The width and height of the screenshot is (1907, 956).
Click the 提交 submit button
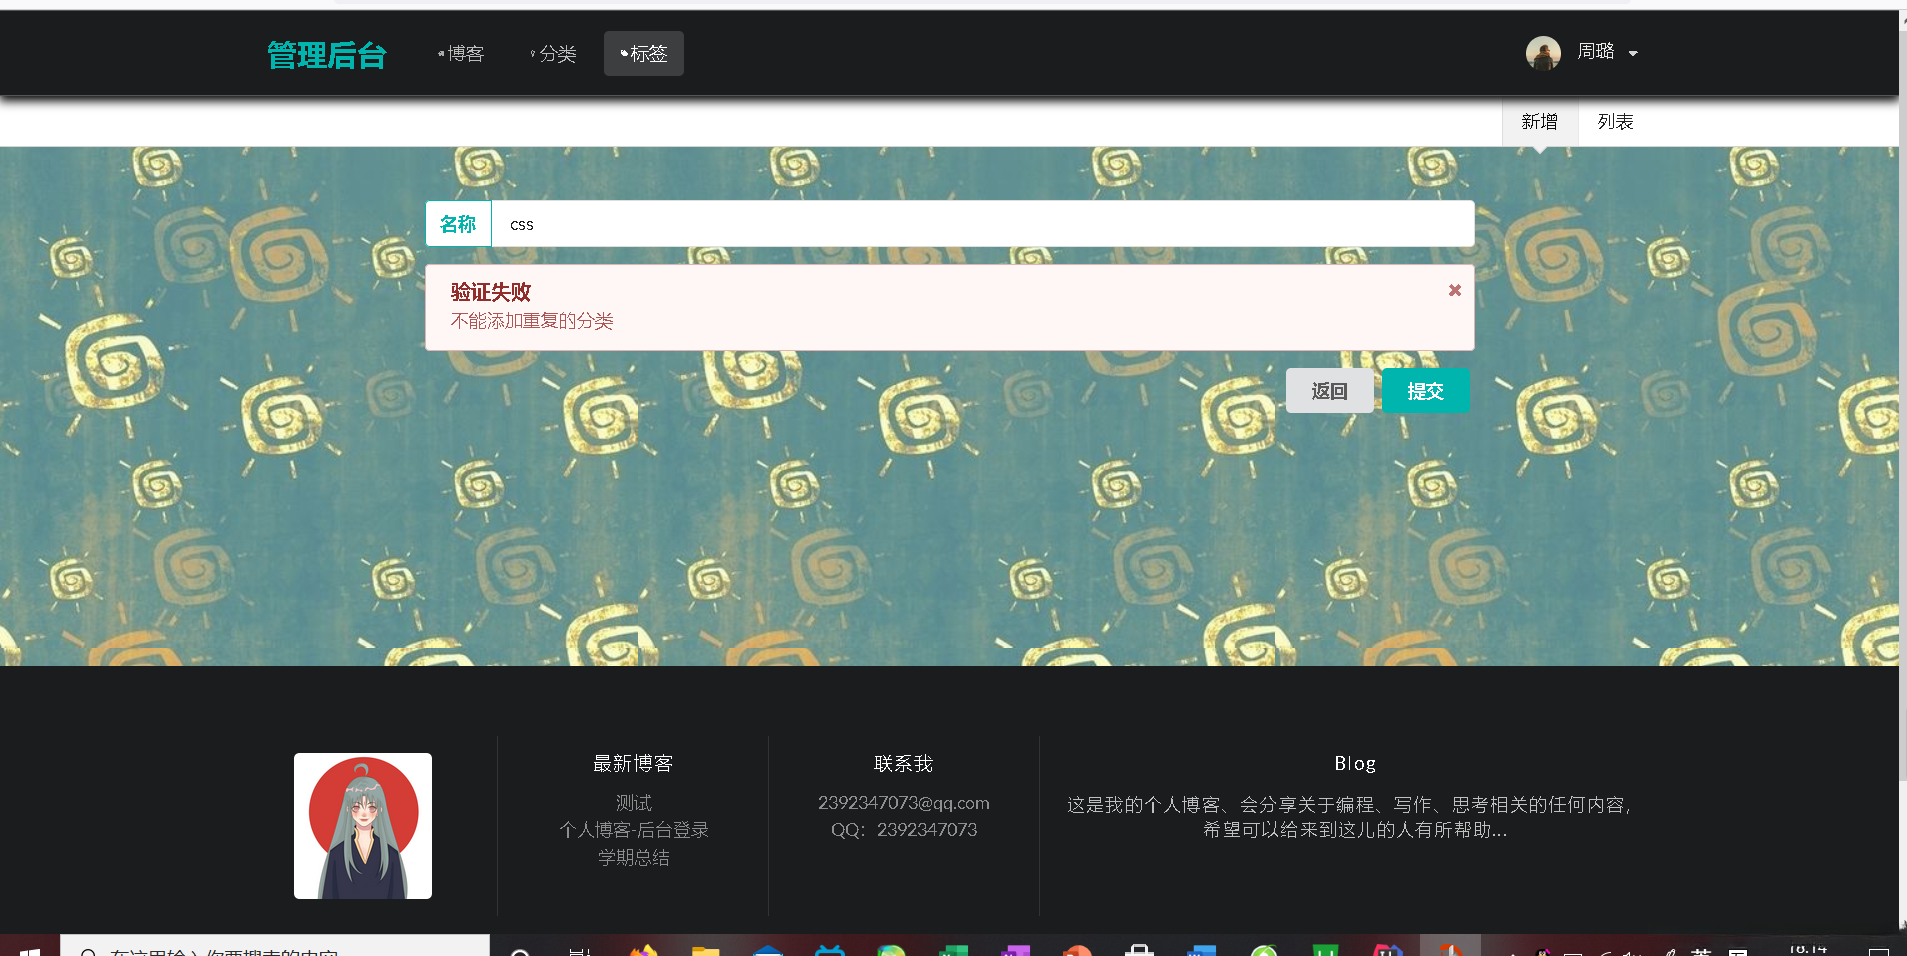(1424, 390)
